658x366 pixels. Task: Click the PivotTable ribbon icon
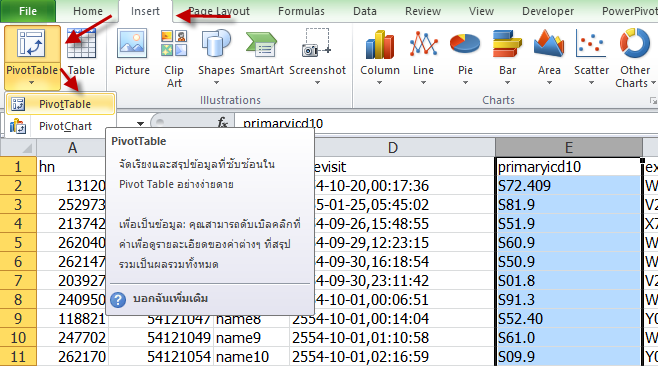[x=31, y=43]
